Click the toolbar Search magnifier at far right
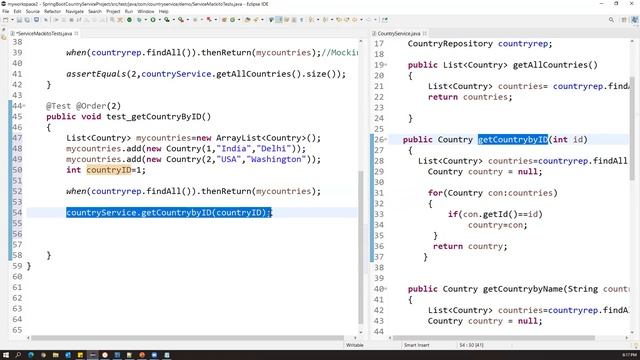Screen dimensions: 640x360 pos(611,20)
